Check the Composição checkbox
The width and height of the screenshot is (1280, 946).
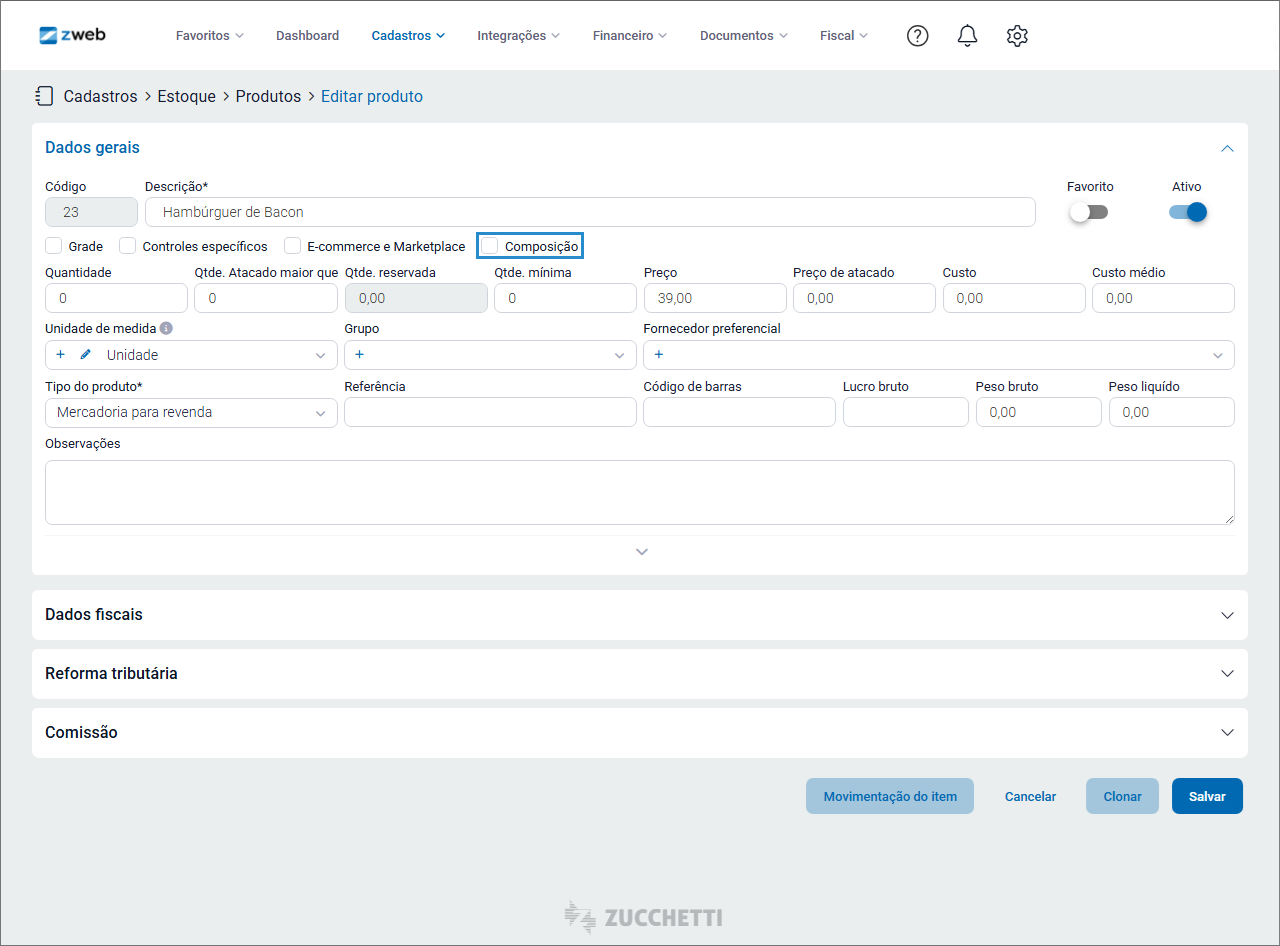[490, 246]
